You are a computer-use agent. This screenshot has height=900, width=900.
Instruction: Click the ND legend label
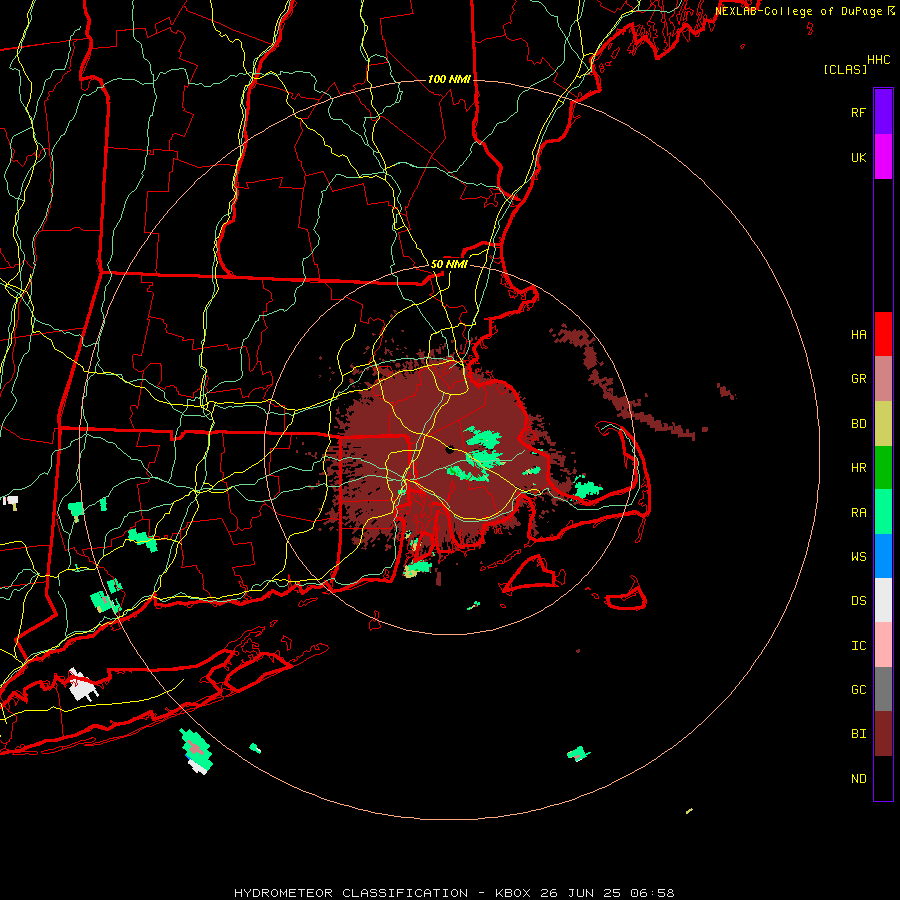pyautogui.click(x=858, y=779)
